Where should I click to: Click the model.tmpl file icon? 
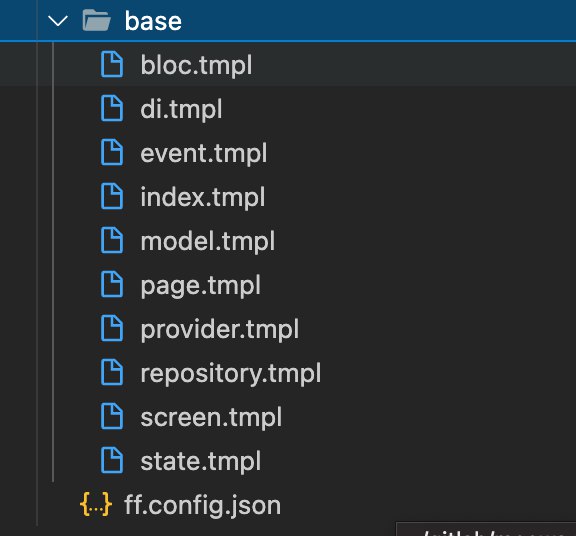tap(112, 240)
